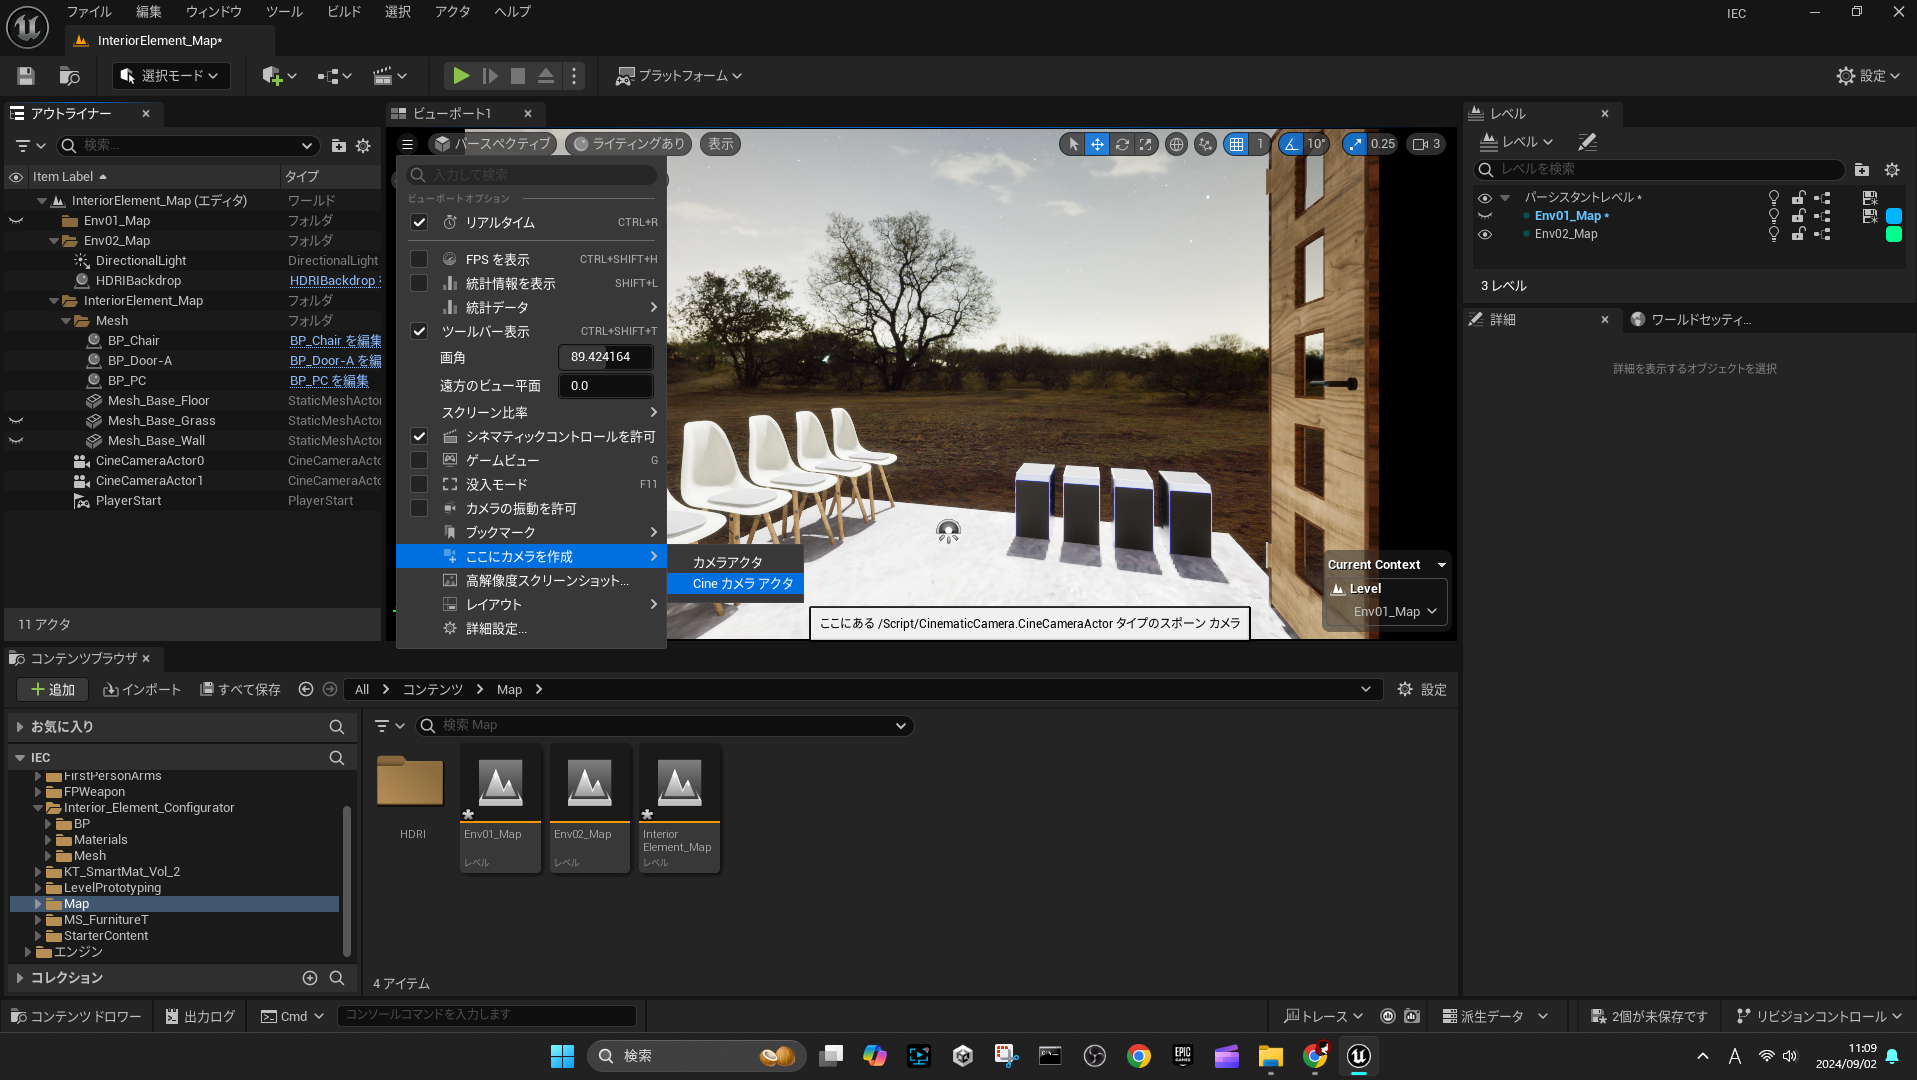Uncheck the リアルタイム checkbox

(419, 222)
